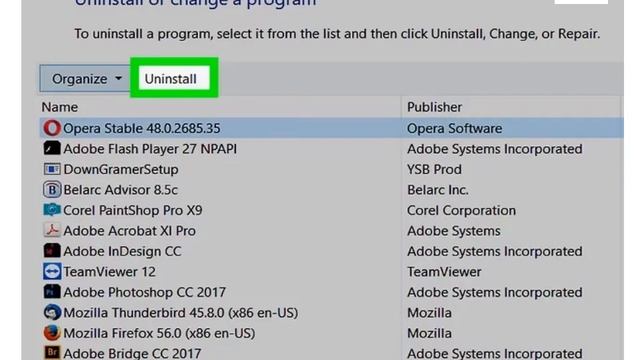Viewport: 640px width, 360px height.
Task: Click YSB Prod publisher cell
Action: click(434, 169)
